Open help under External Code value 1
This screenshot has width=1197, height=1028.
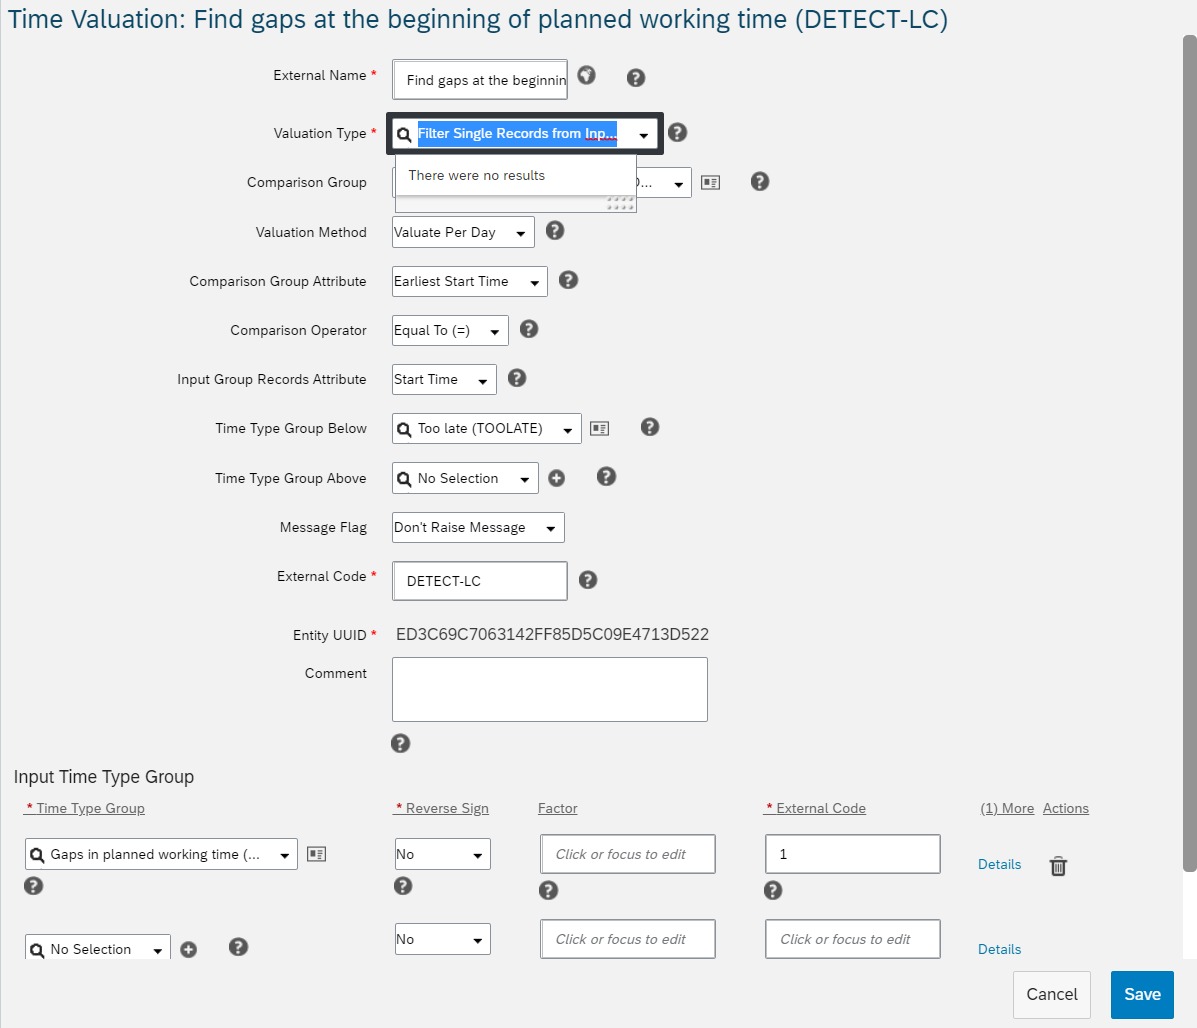coord(773,891)
